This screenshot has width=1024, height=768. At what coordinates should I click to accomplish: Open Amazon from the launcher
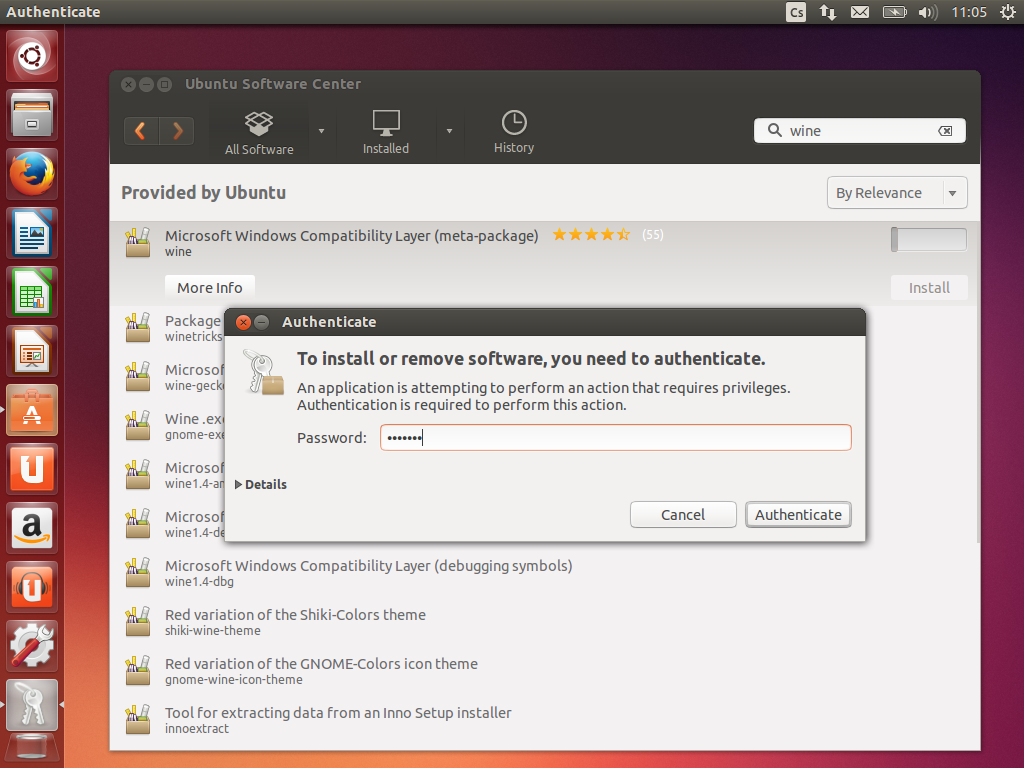click(x=33, y=527)
